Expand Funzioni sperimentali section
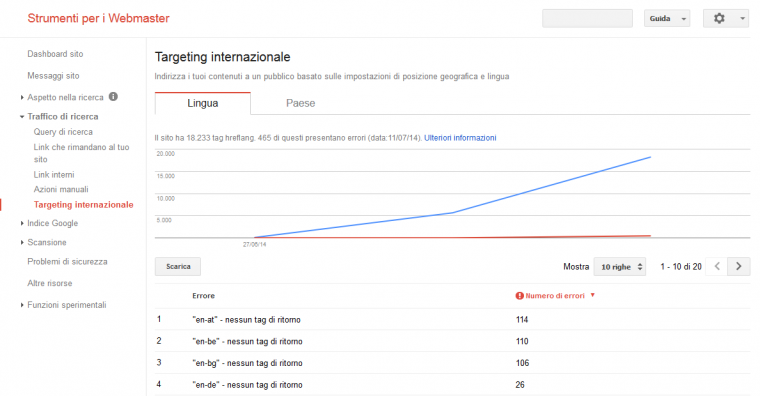 tap(22, 305)
